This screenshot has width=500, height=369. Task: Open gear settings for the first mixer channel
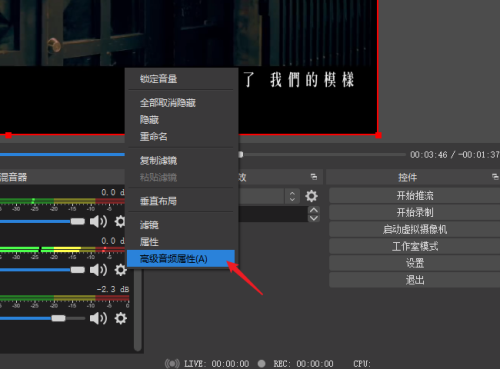120,221
